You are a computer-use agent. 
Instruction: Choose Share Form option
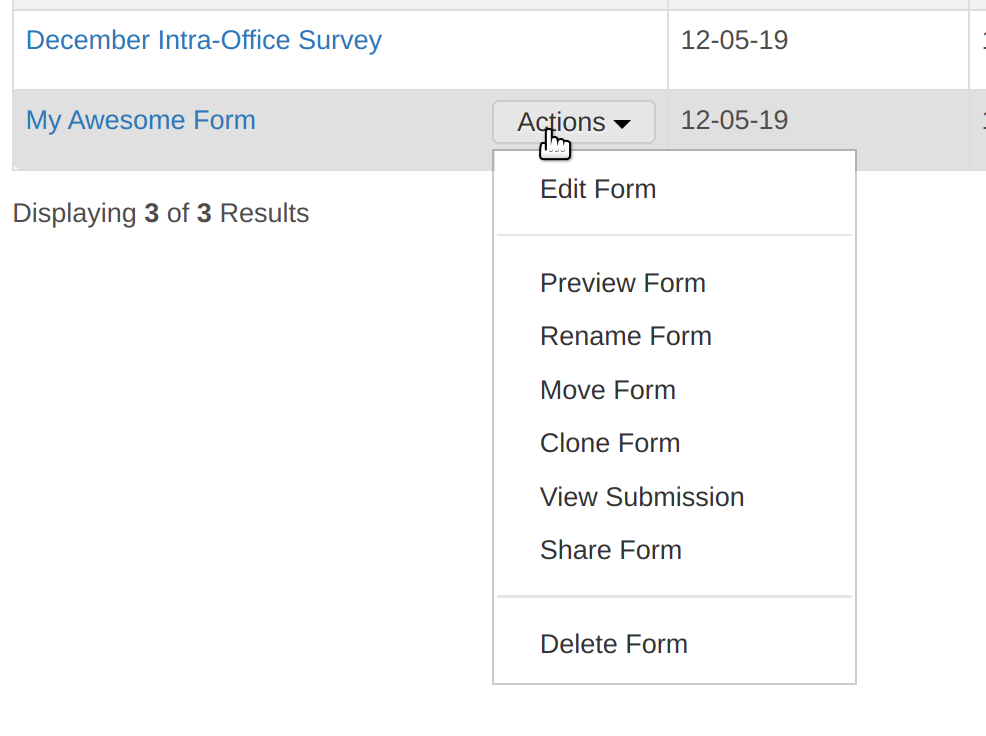(x=610, y=550)
